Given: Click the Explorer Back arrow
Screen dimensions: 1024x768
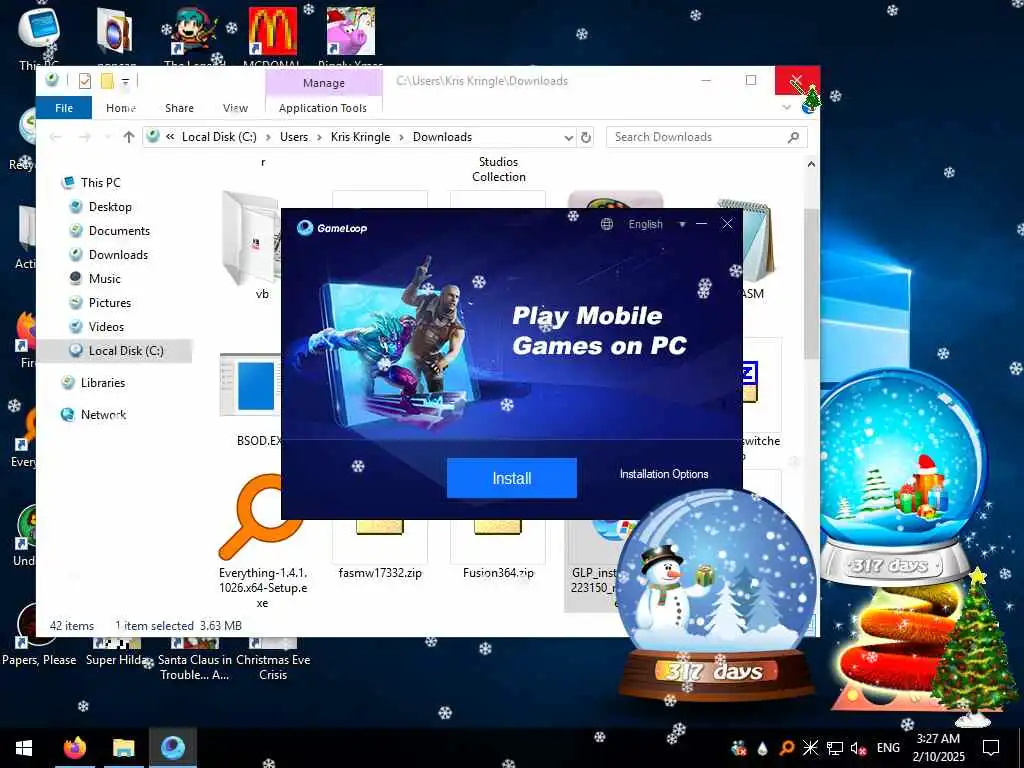Looking at the screenshot, I should tap(56, 136).
